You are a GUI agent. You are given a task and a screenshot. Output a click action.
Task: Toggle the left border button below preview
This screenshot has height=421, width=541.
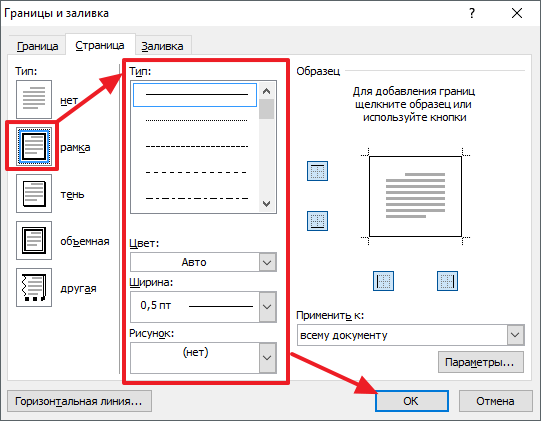click(383, 281)
